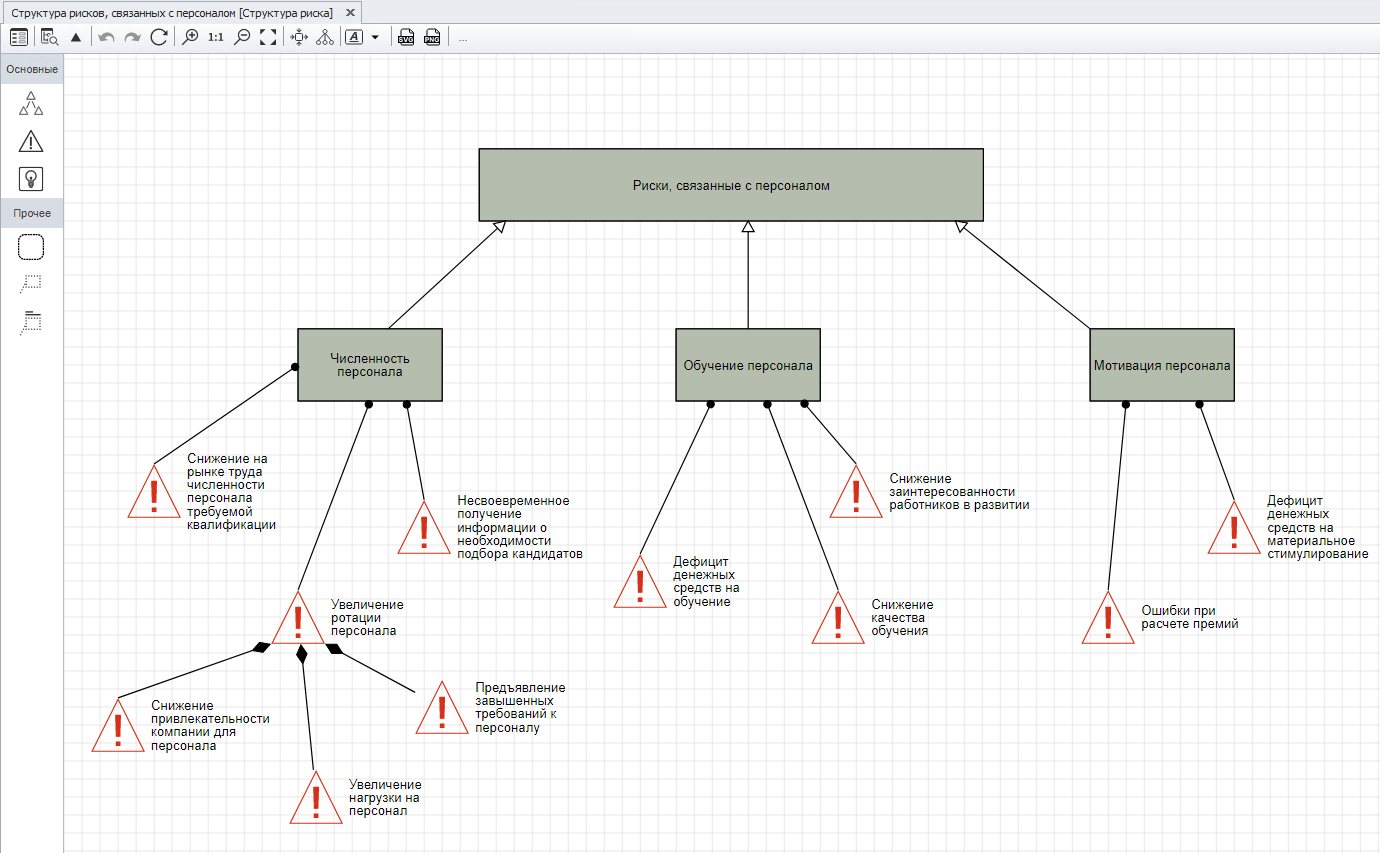Export diagram using the PNG icon
The height and width of the screenshot is (853, 1380).
coord(432,37)
